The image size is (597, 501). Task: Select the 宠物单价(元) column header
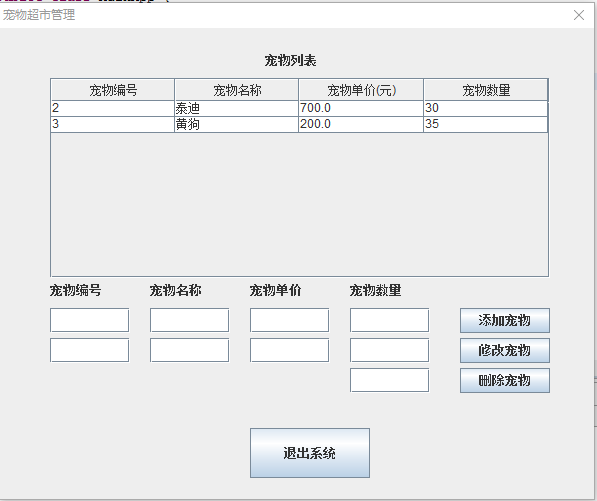click(x=361, y=90)
